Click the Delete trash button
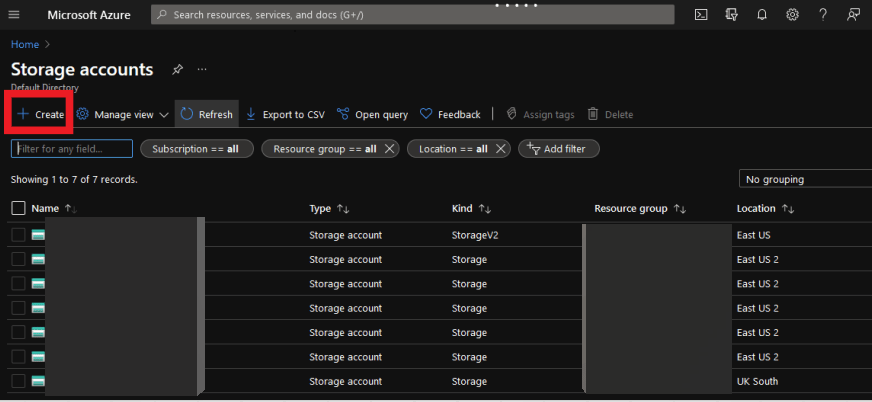Screen dimensions: 872x402 coord(611,115)
